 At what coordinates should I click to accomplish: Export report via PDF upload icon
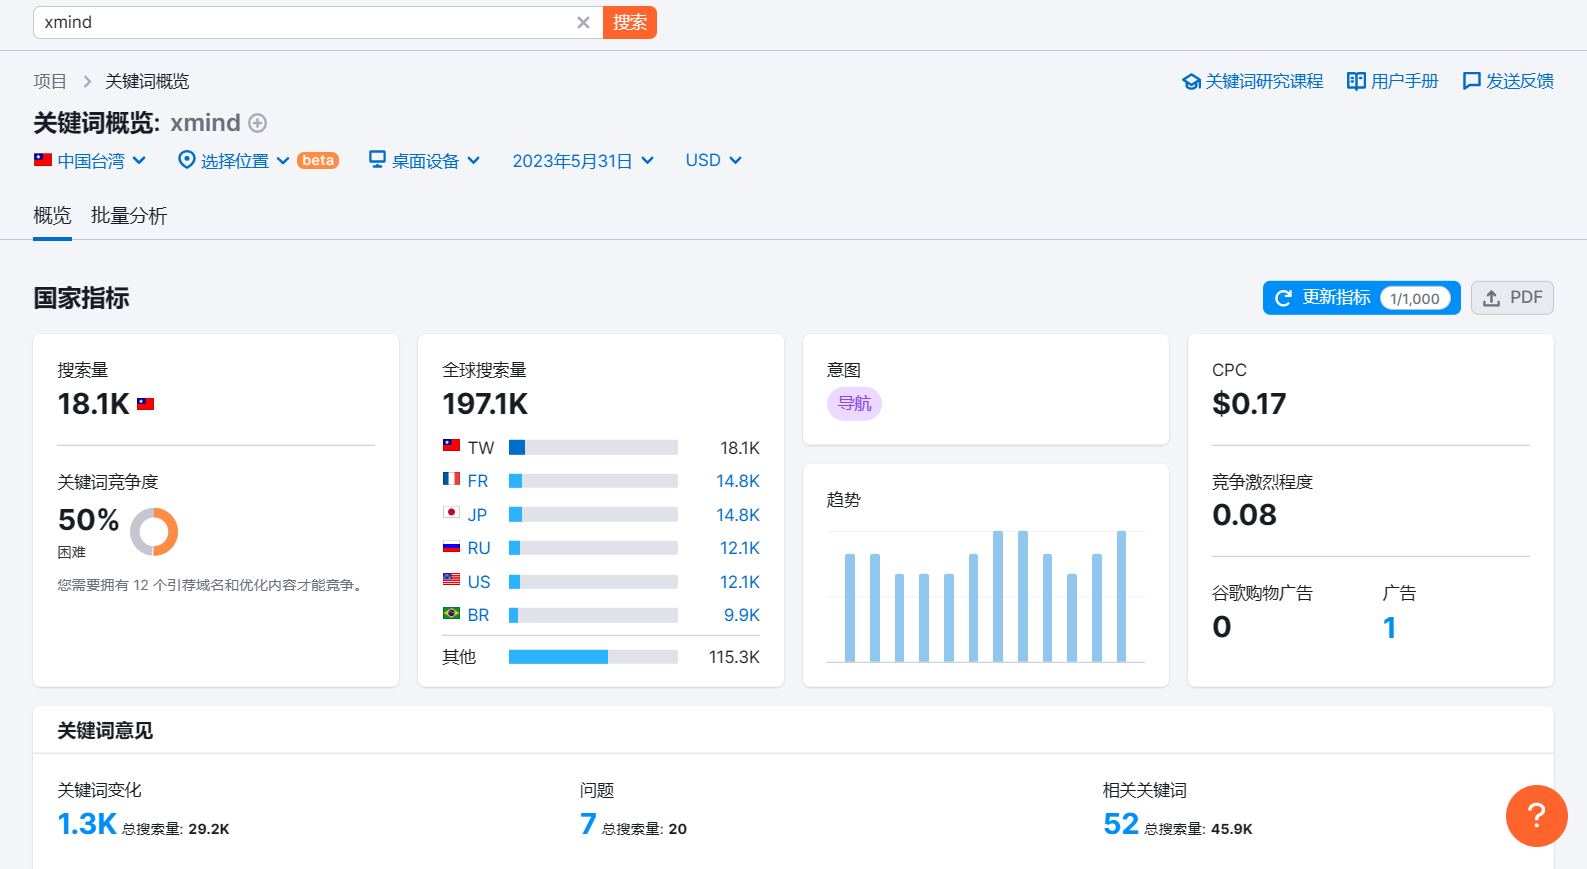coord(1491,298)
